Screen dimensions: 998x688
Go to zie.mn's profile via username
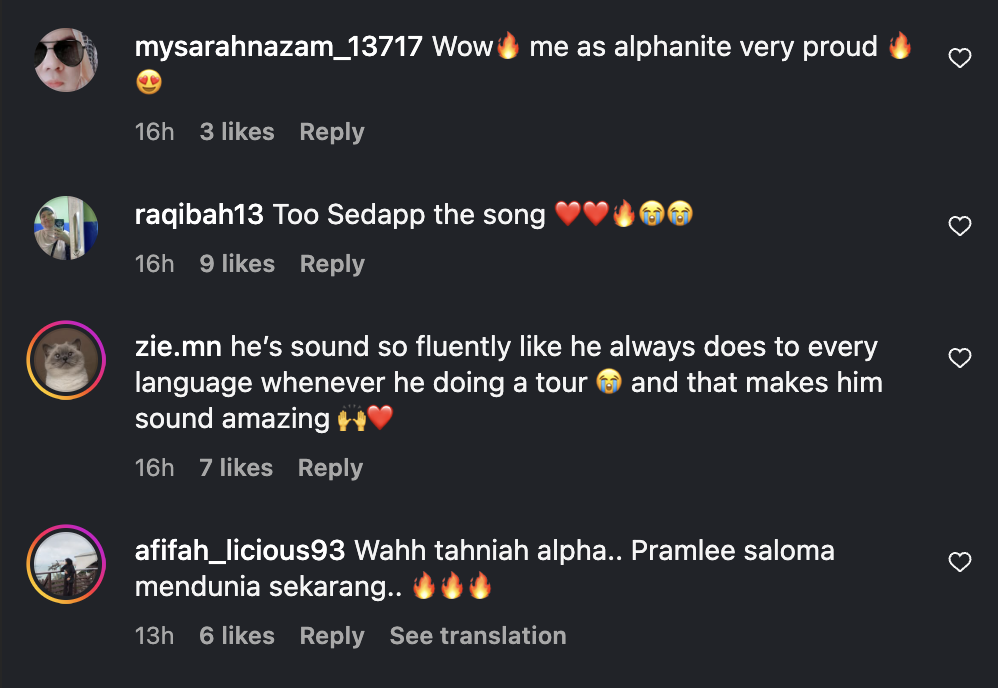[x=179, y=347]
